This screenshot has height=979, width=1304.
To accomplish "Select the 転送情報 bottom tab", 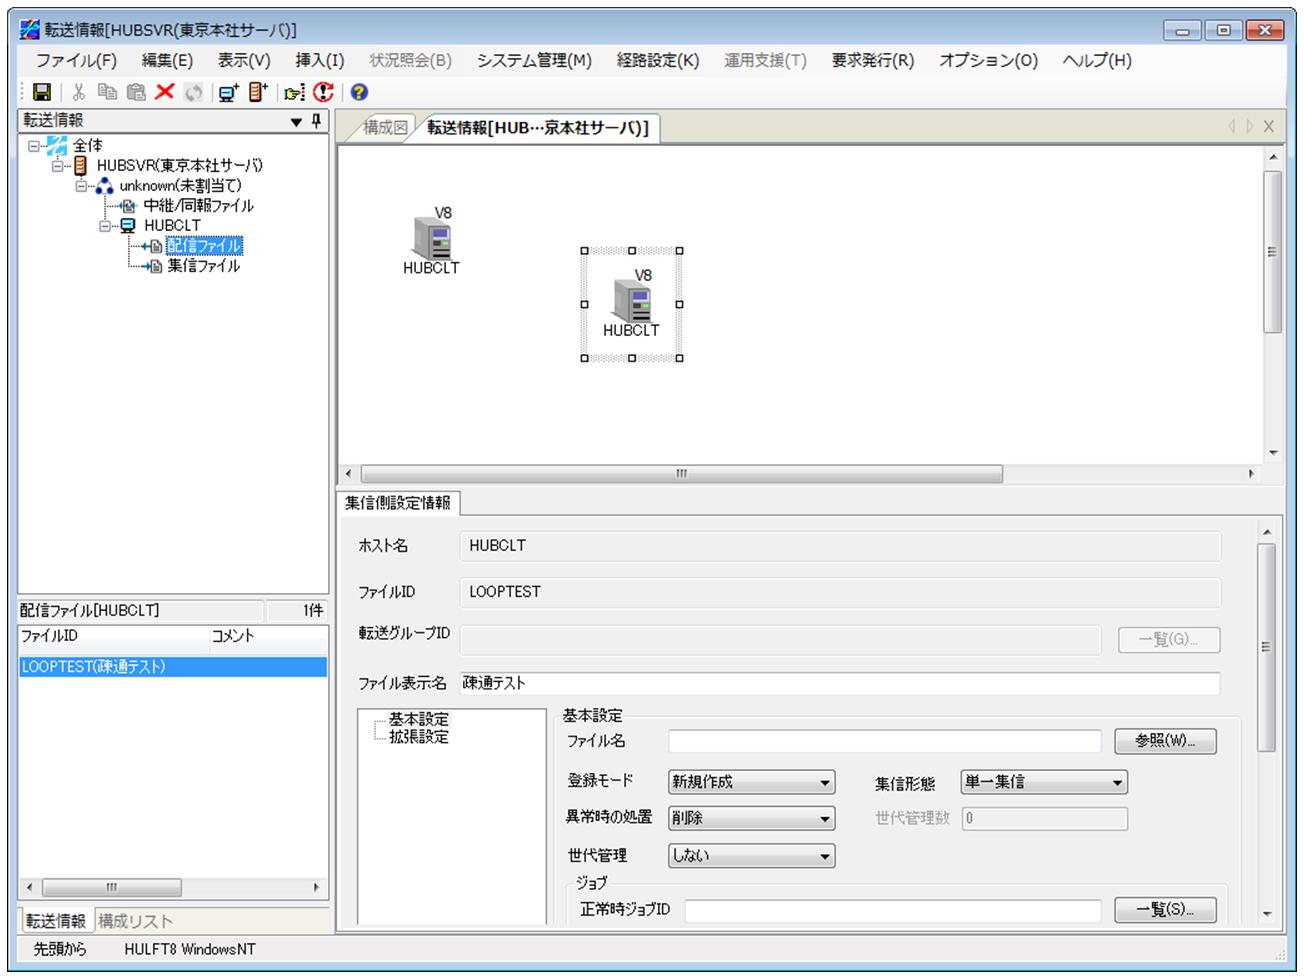I will [x=55, y=921].
